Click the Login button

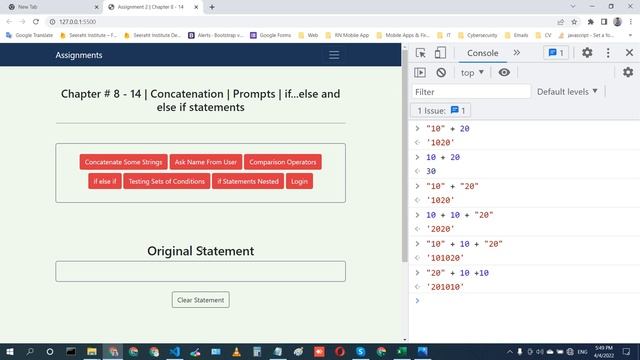coord(299,181)
